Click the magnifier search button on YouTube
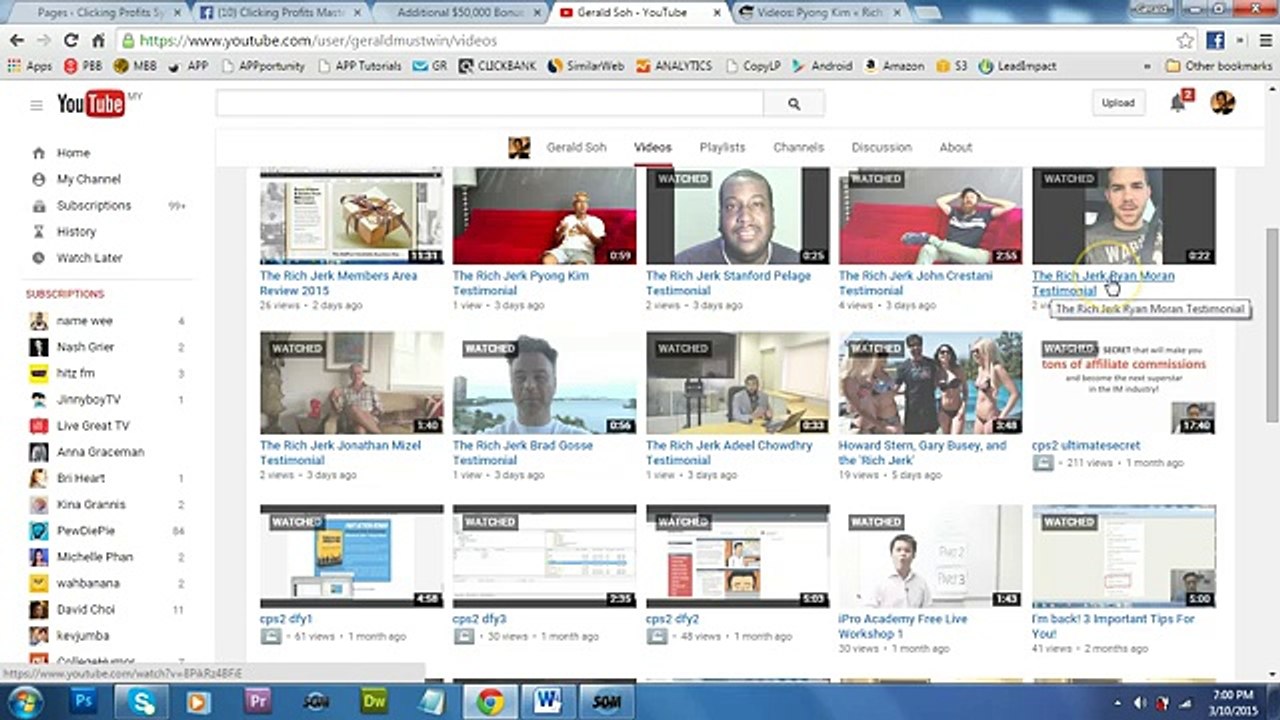1280x720 pixels. tap(794, 103)
